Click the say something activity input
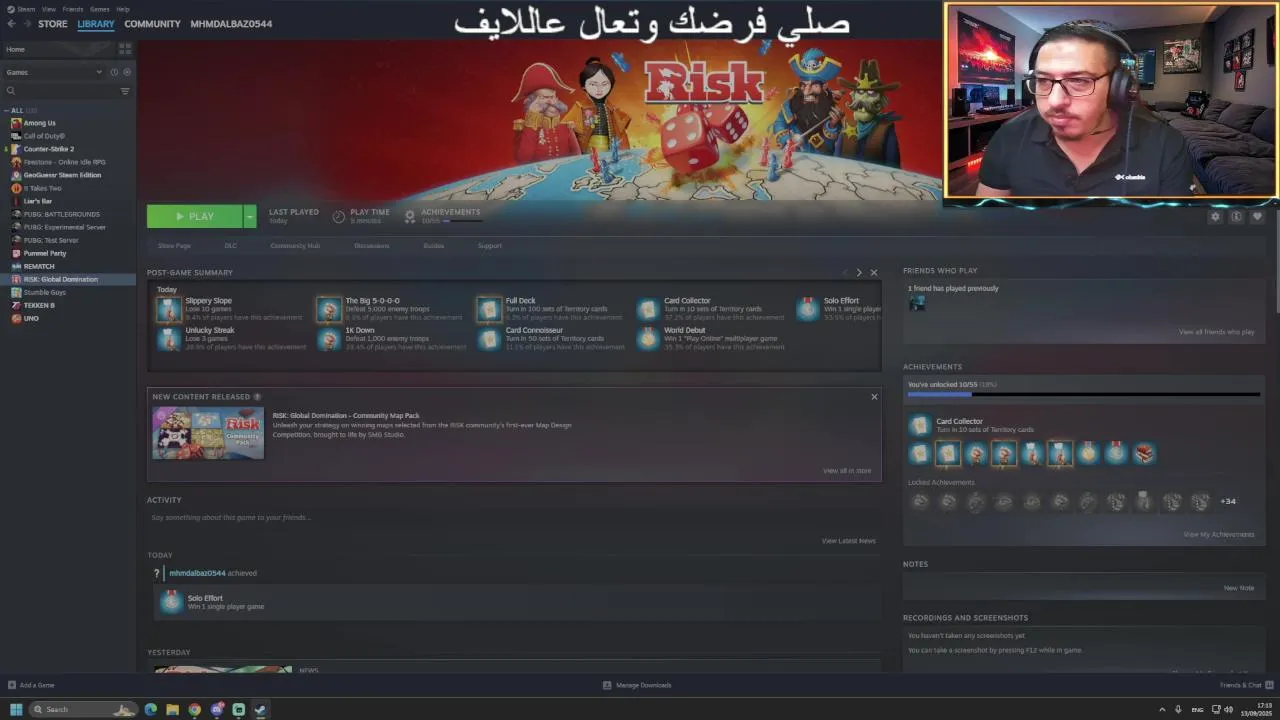Viewport: 1280px width, 720px height. coord(514,518)
